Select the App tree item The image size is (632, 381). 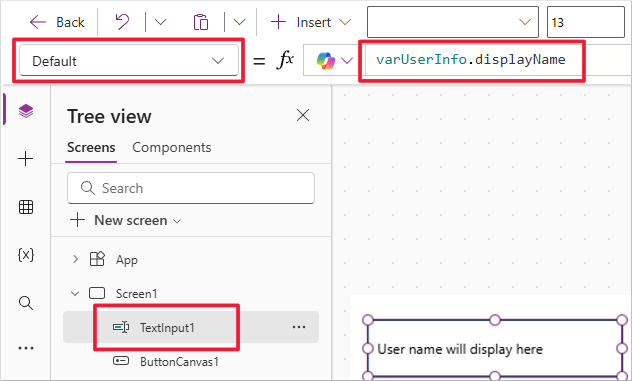tap(127, 260)
